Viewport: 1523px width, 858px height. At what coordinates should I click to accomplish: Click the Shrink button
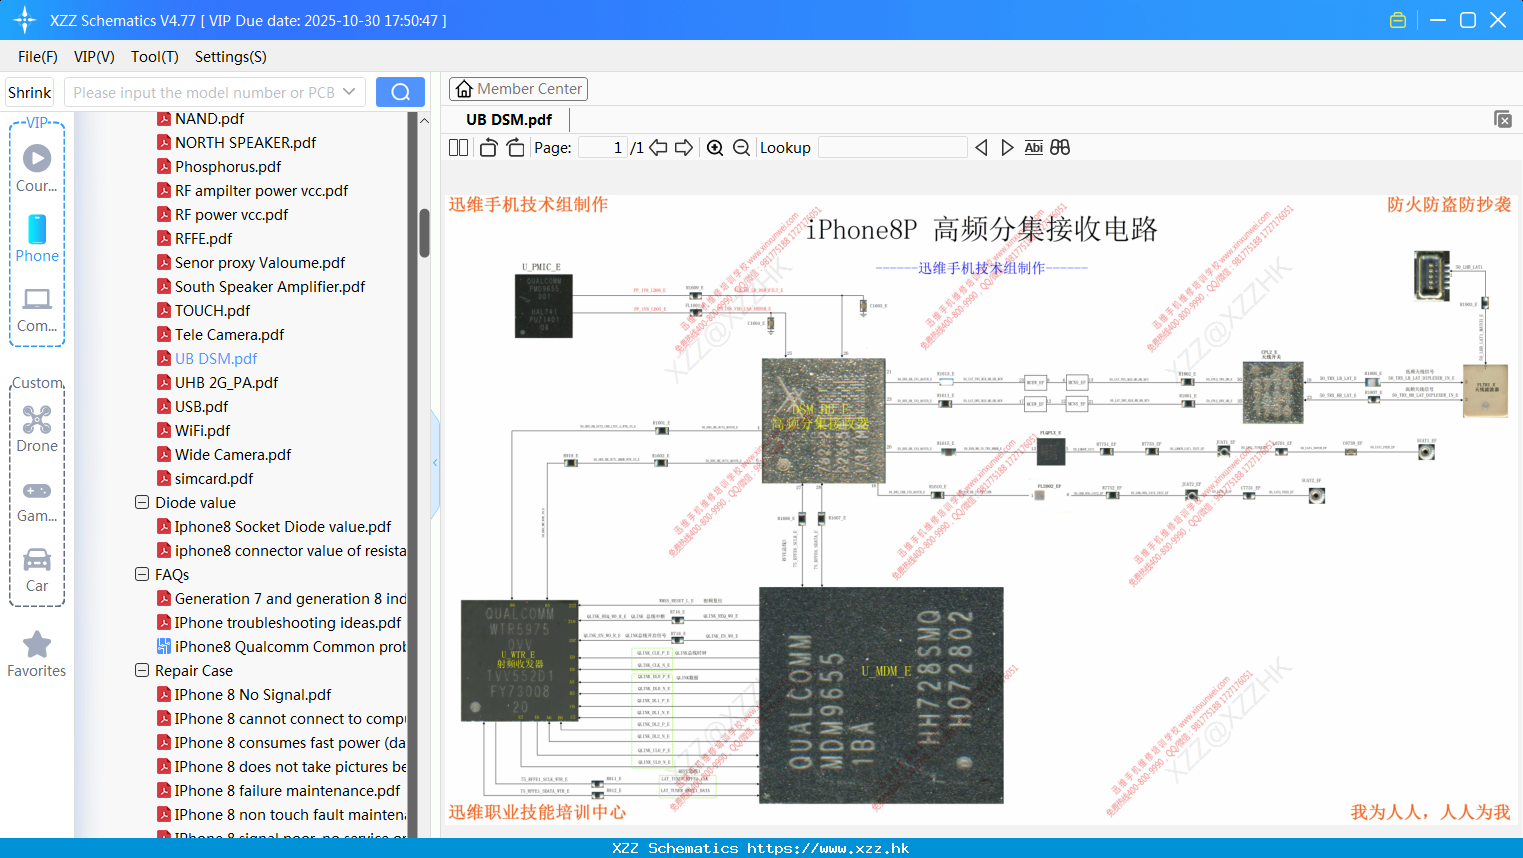(x=29, y=92)
